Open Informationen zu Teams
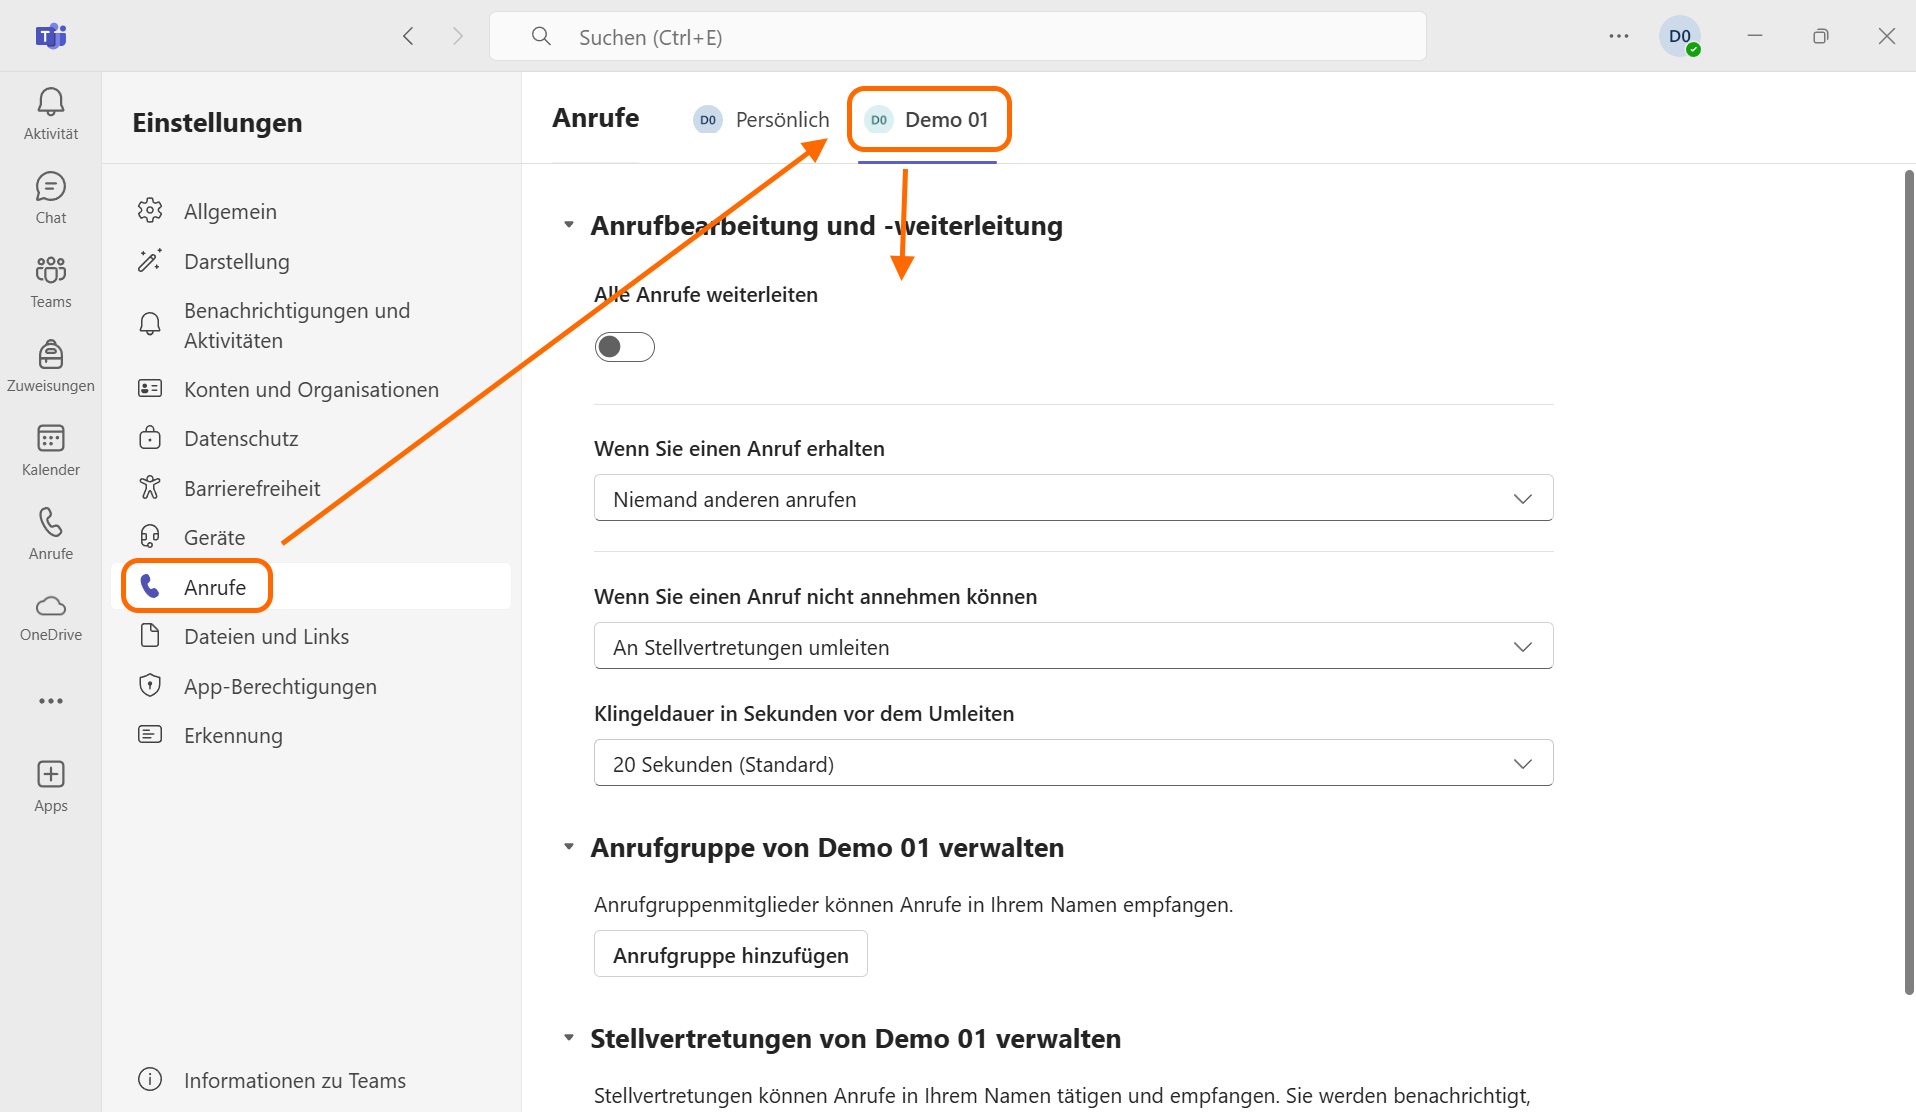The image size is (1916, 1112). point(294,1080)
